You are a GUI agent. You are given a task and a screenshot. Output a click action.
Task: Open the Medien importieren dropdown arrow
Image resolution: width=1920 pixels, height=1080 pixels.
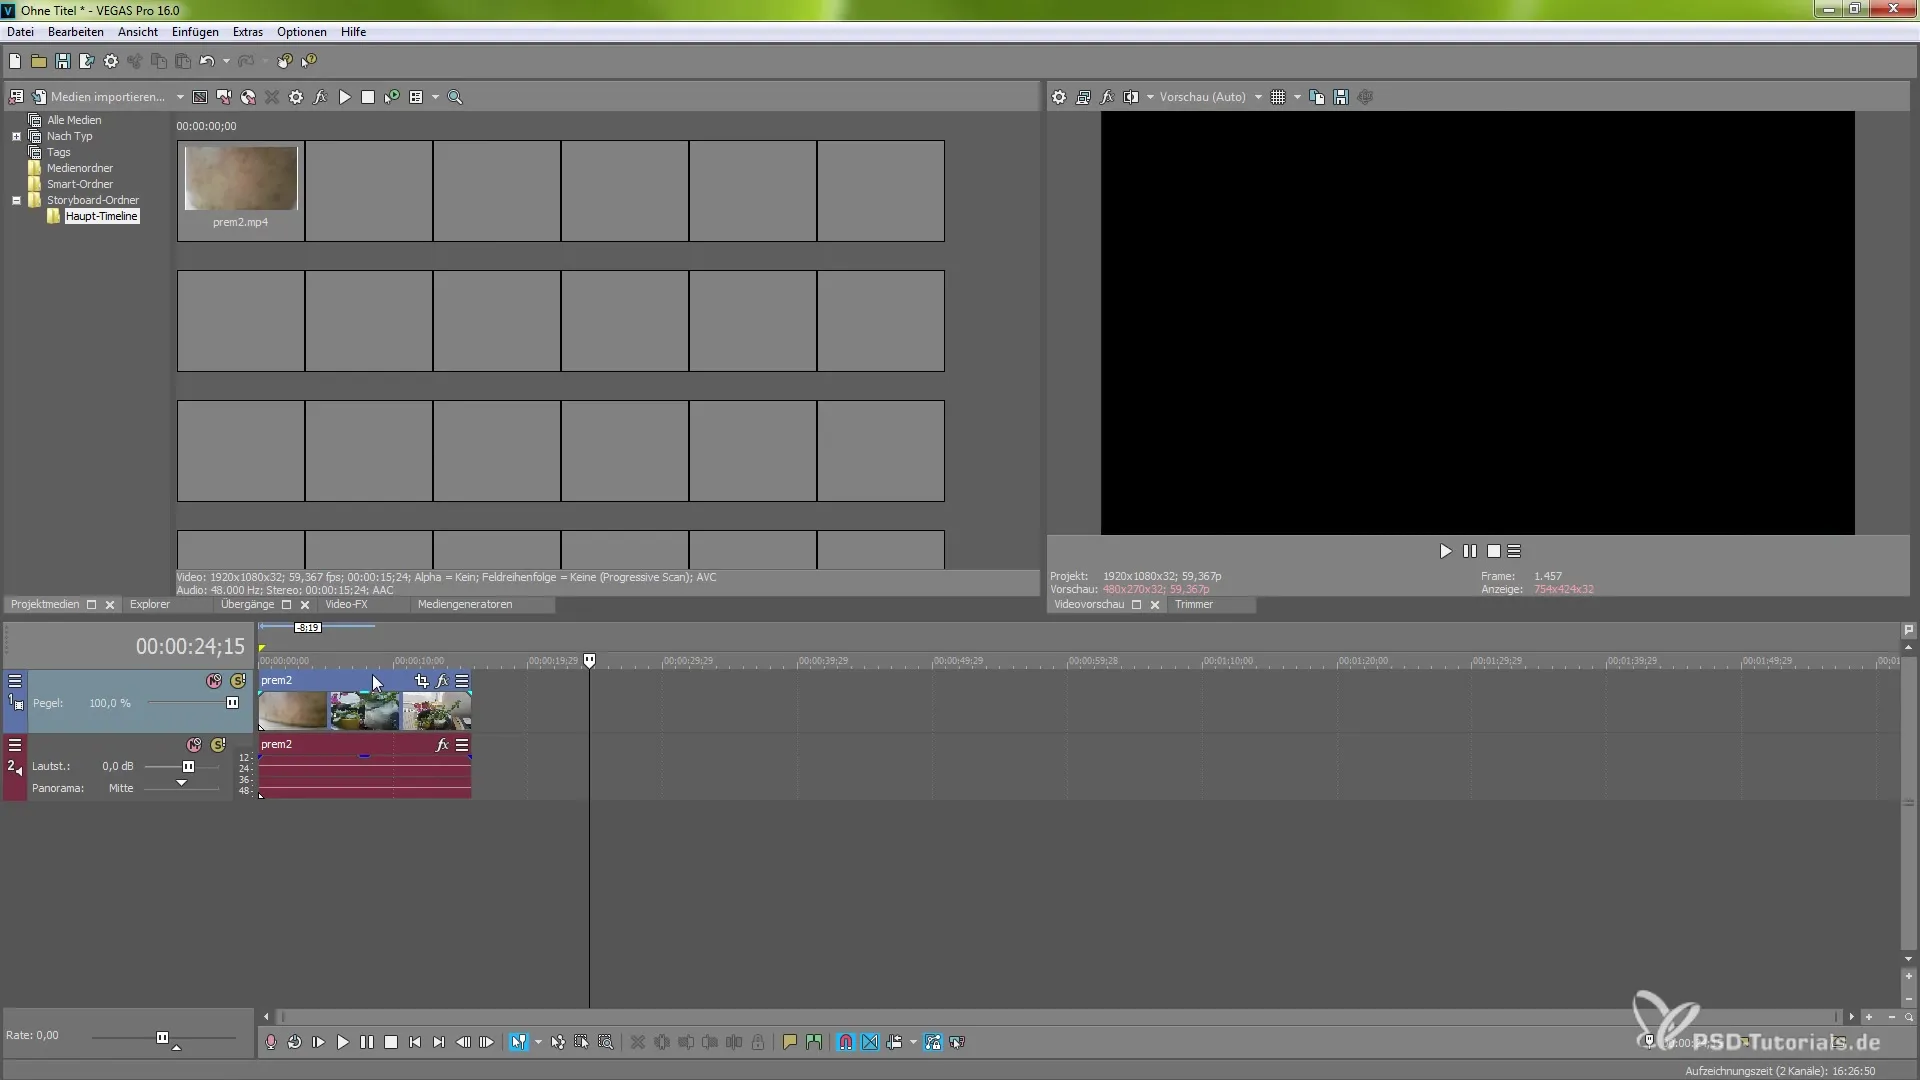180,97
